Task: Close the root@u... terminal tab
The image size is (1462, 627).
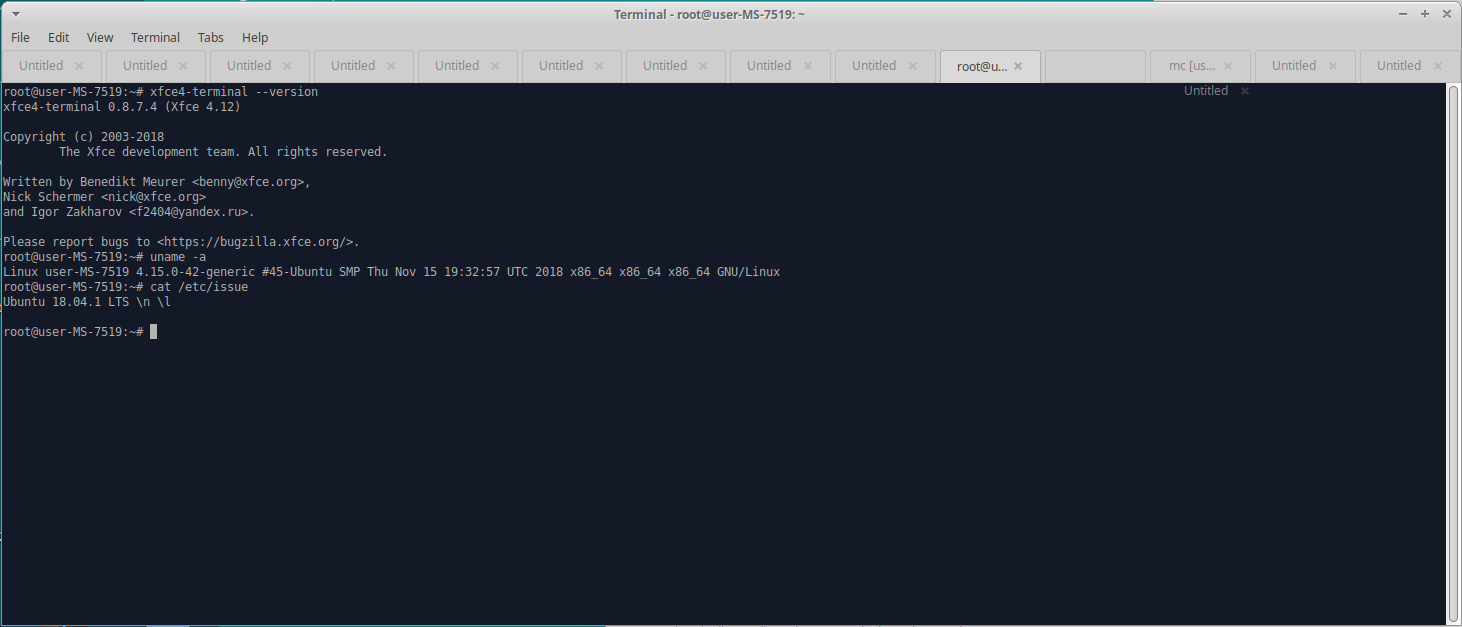Action: point(1018,66)
